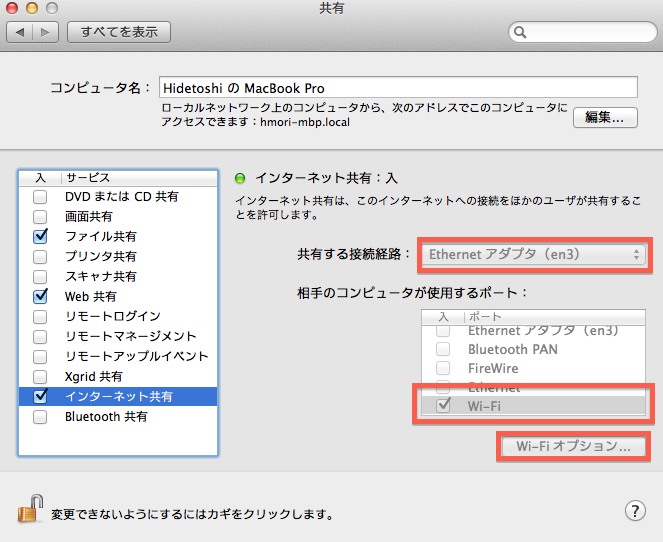
Task: Enable 画面共有 checkbox
Action: coord(40,216)
